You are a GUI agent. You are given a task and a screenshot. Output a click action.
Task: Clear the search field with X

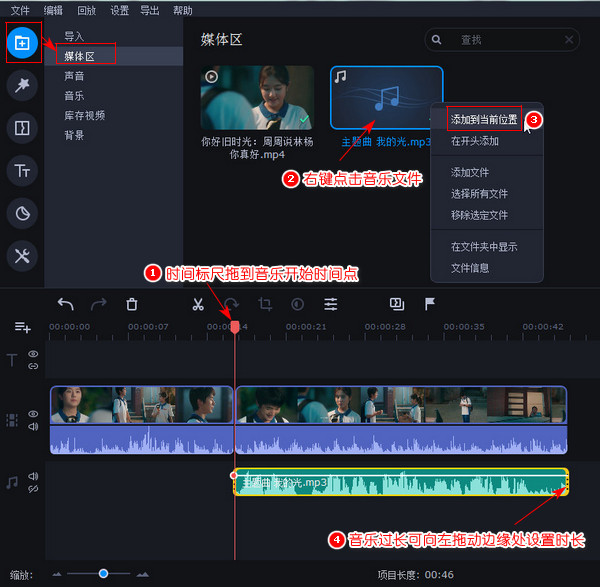point(569,39)
